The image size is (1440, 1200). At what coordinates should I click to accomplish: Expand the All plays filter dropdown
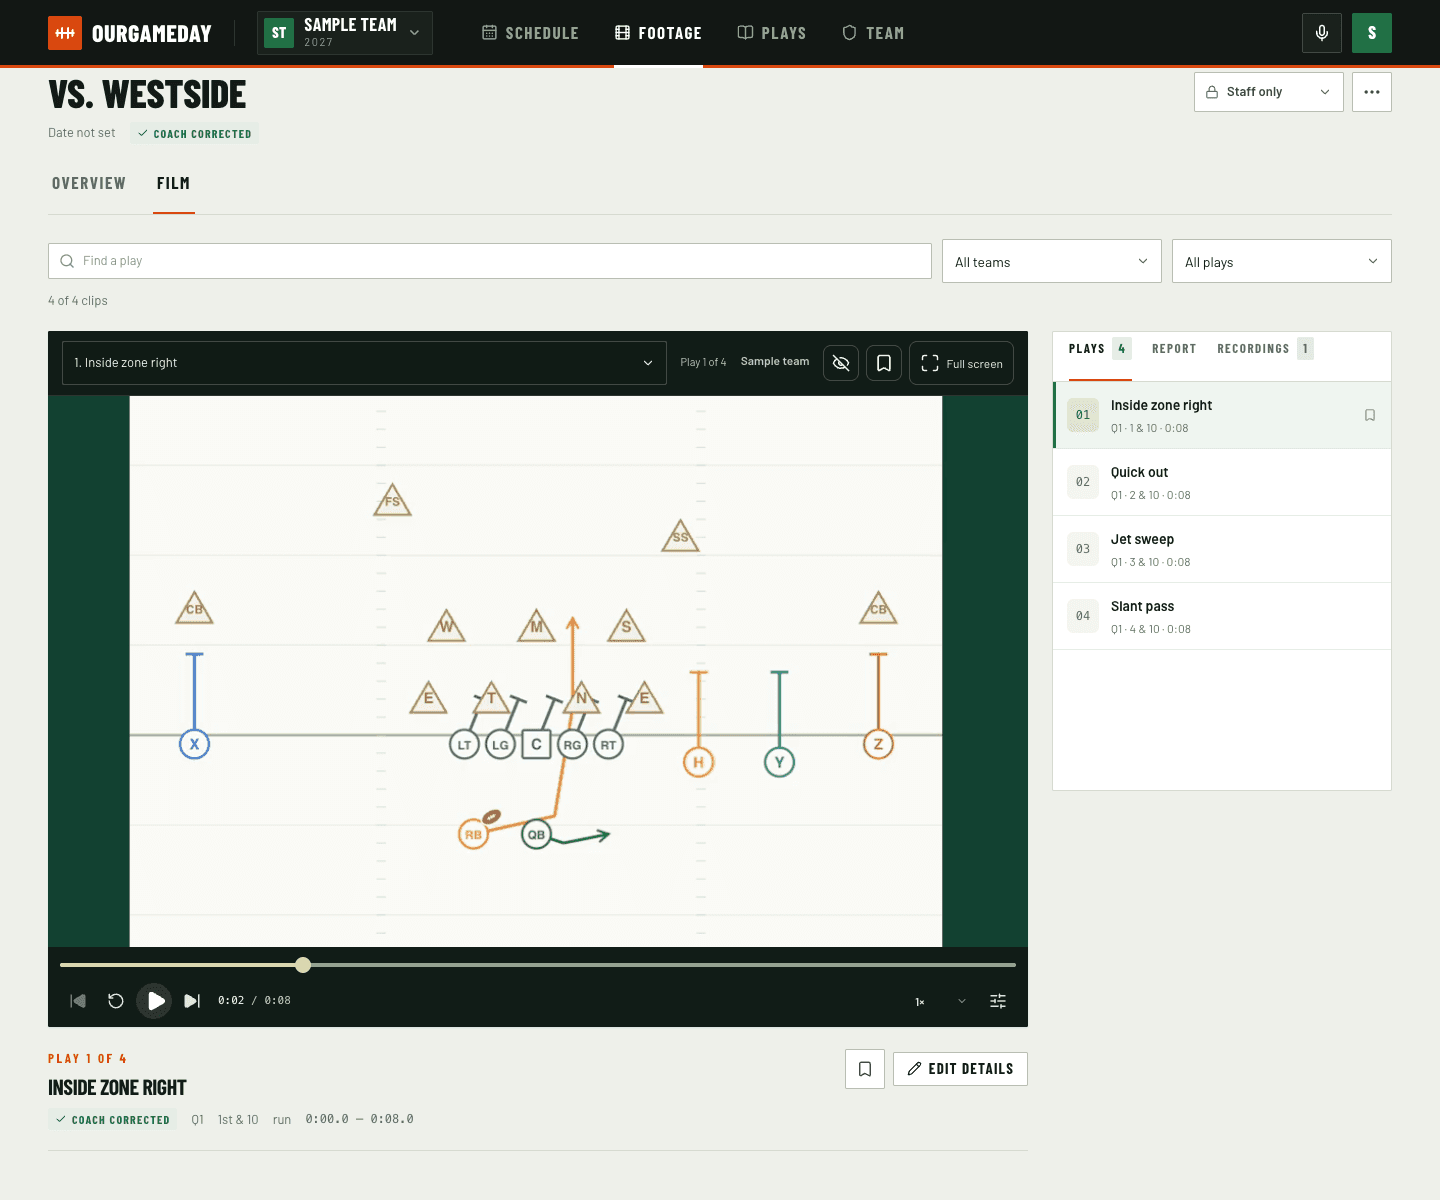(1282, 261)
